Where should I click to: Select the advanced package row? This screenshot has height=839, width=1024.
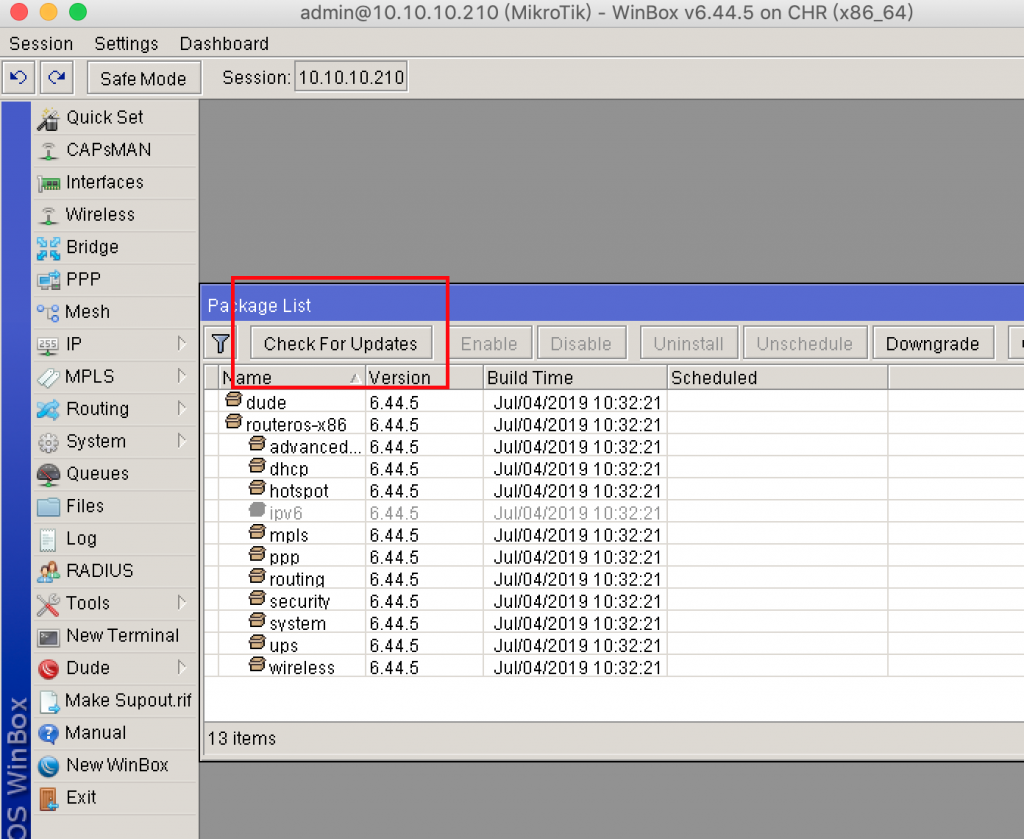coord(614,447)
